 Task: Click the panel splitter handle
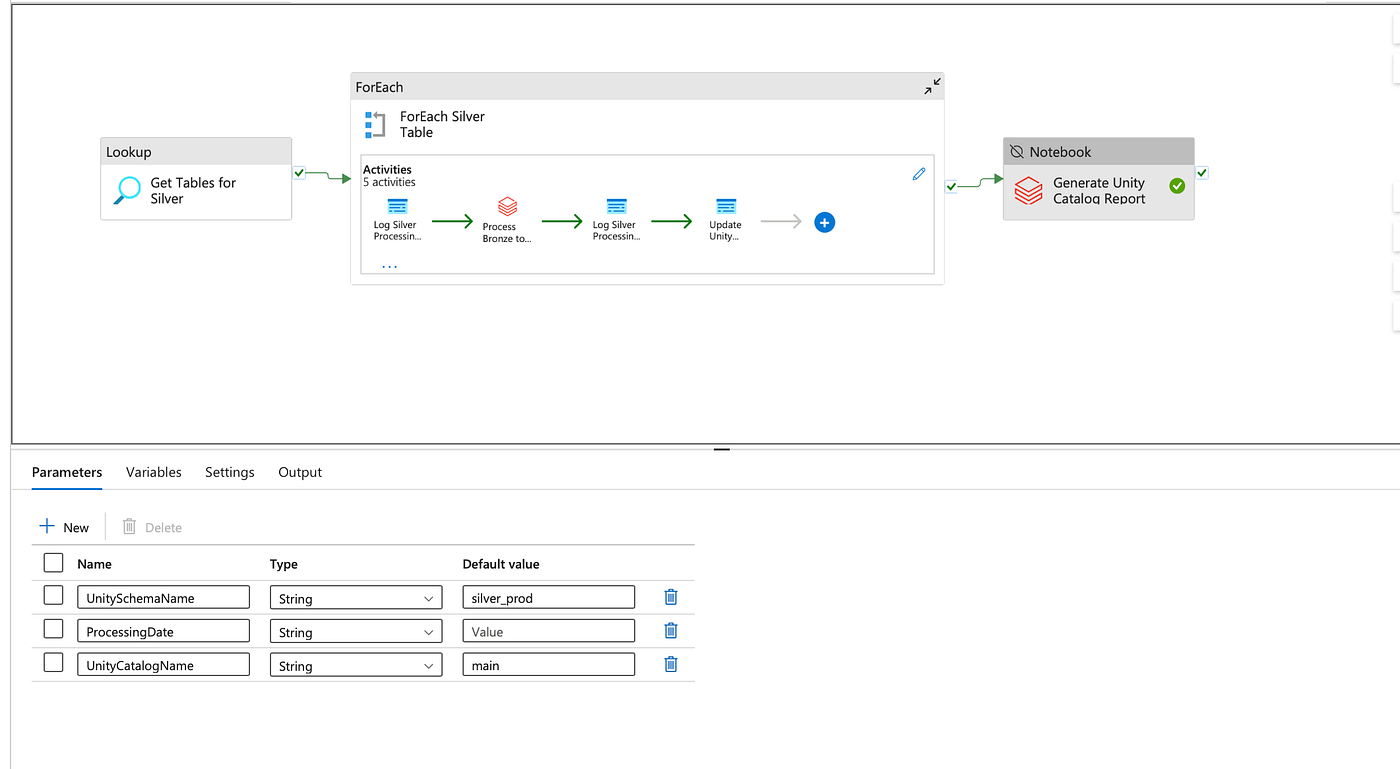point(721,449)
